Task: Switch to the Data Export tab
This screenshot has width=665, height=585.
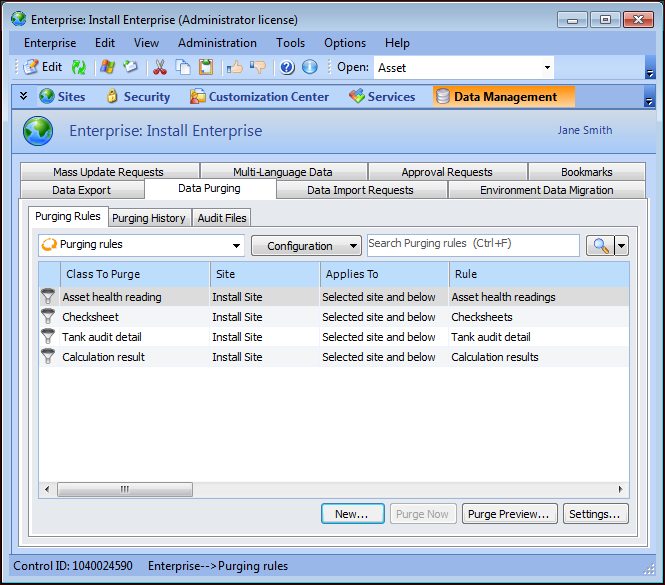Action: point(81,190)
